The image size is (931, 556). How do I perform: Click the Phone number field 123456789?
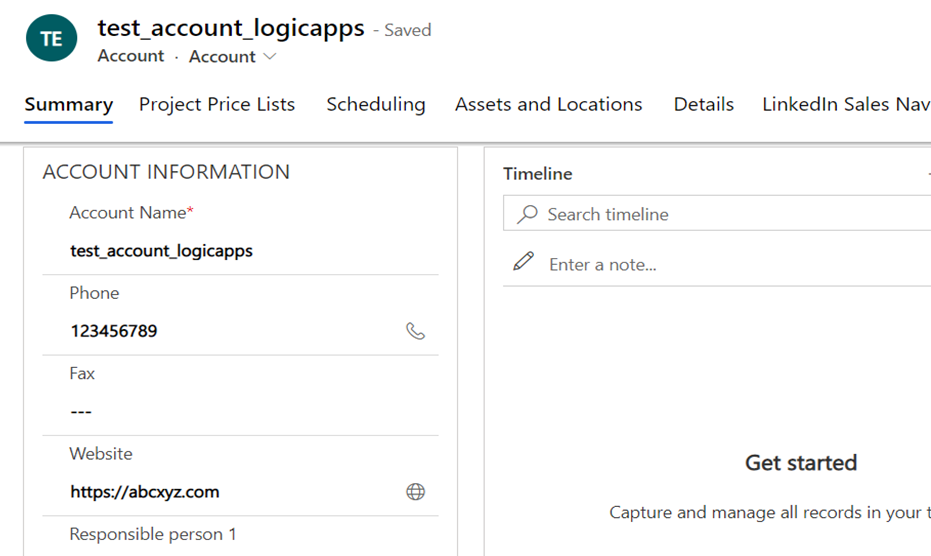click(114, 331)
